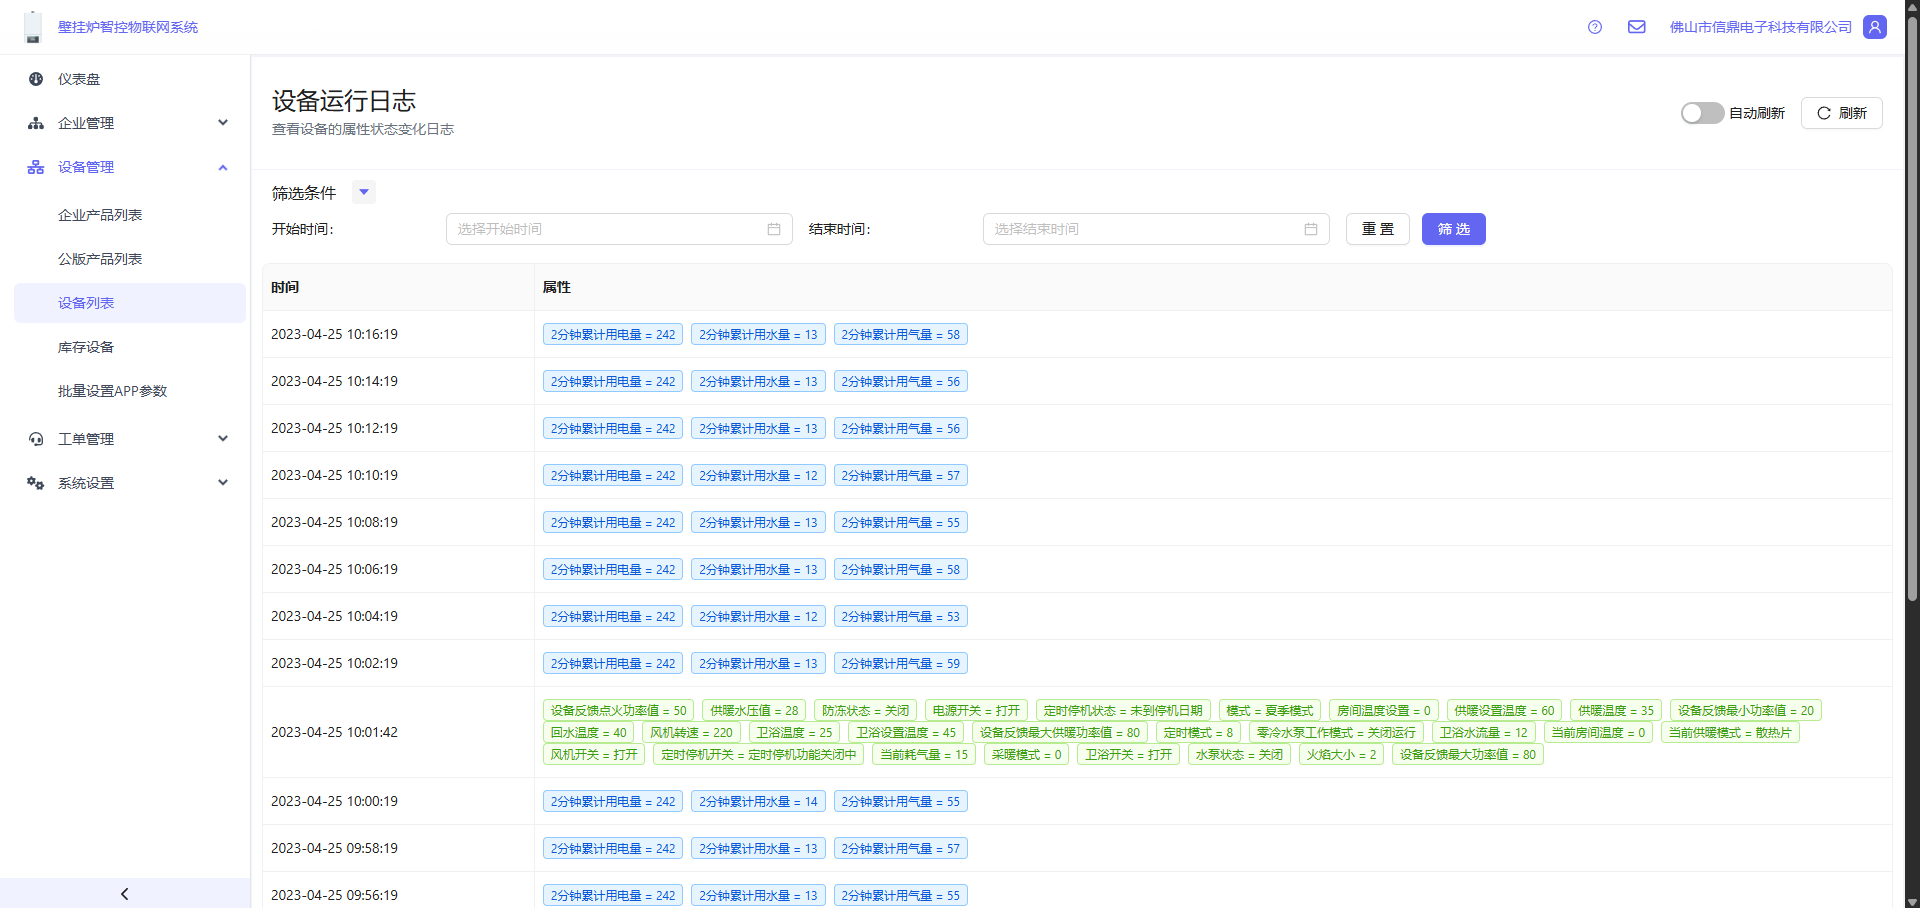
Task: Open 批量设置APP参数 menu item
Action: [112, 391]
